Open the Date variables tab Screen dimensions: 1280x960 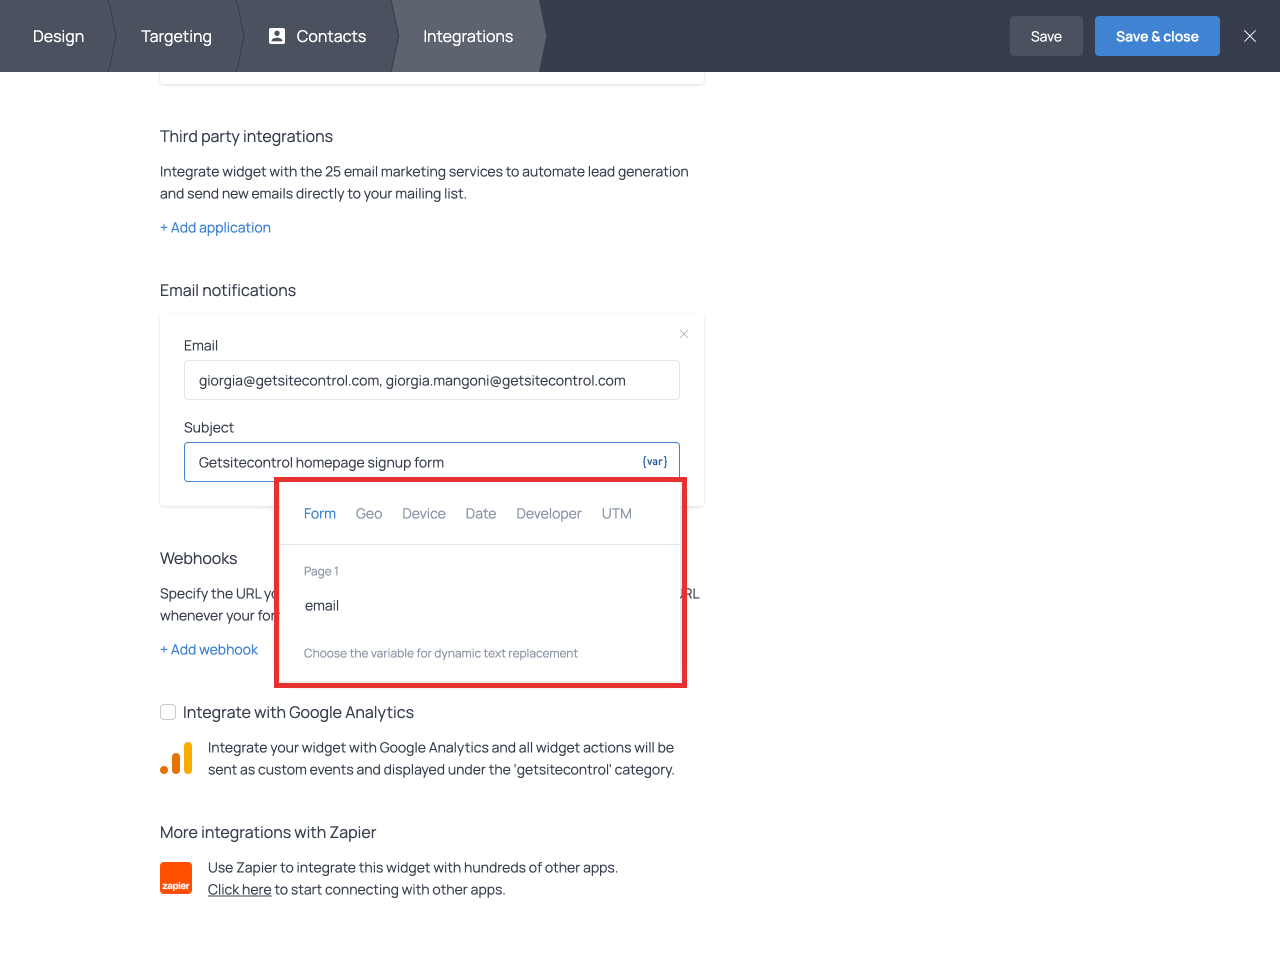481,514
